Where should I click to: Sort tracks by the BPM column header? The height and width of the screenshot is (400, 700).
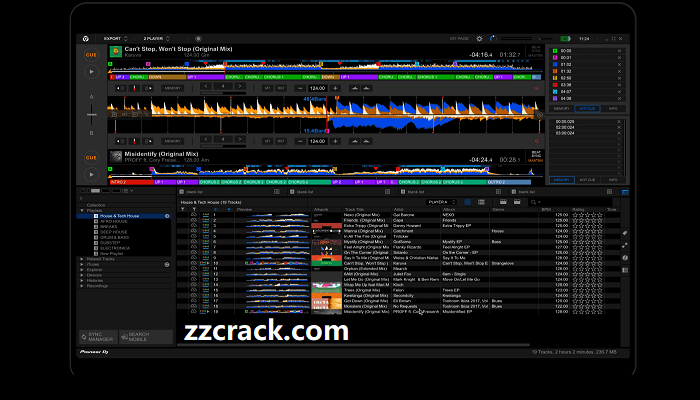[x=546, y=209]
